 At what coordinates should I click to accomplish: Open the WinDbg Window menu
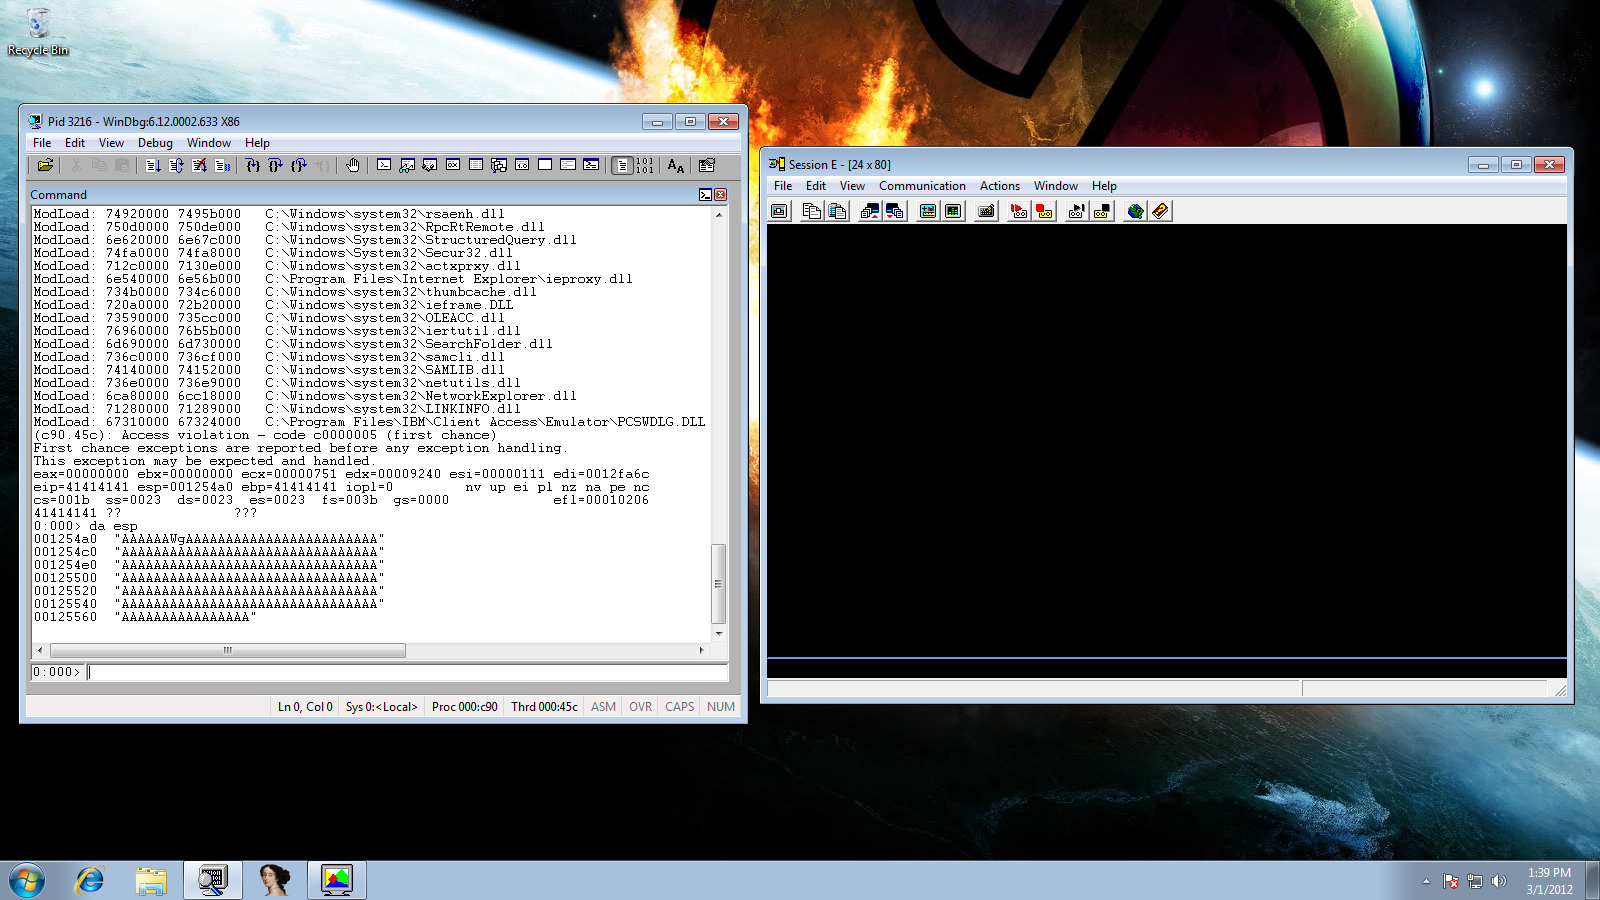[x=209, y=143]
